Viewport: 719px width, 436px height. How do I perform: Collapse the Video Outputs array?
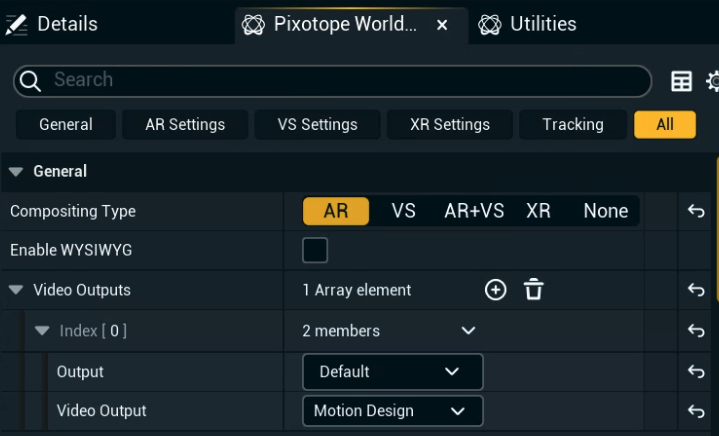click(x=16, y=290)
